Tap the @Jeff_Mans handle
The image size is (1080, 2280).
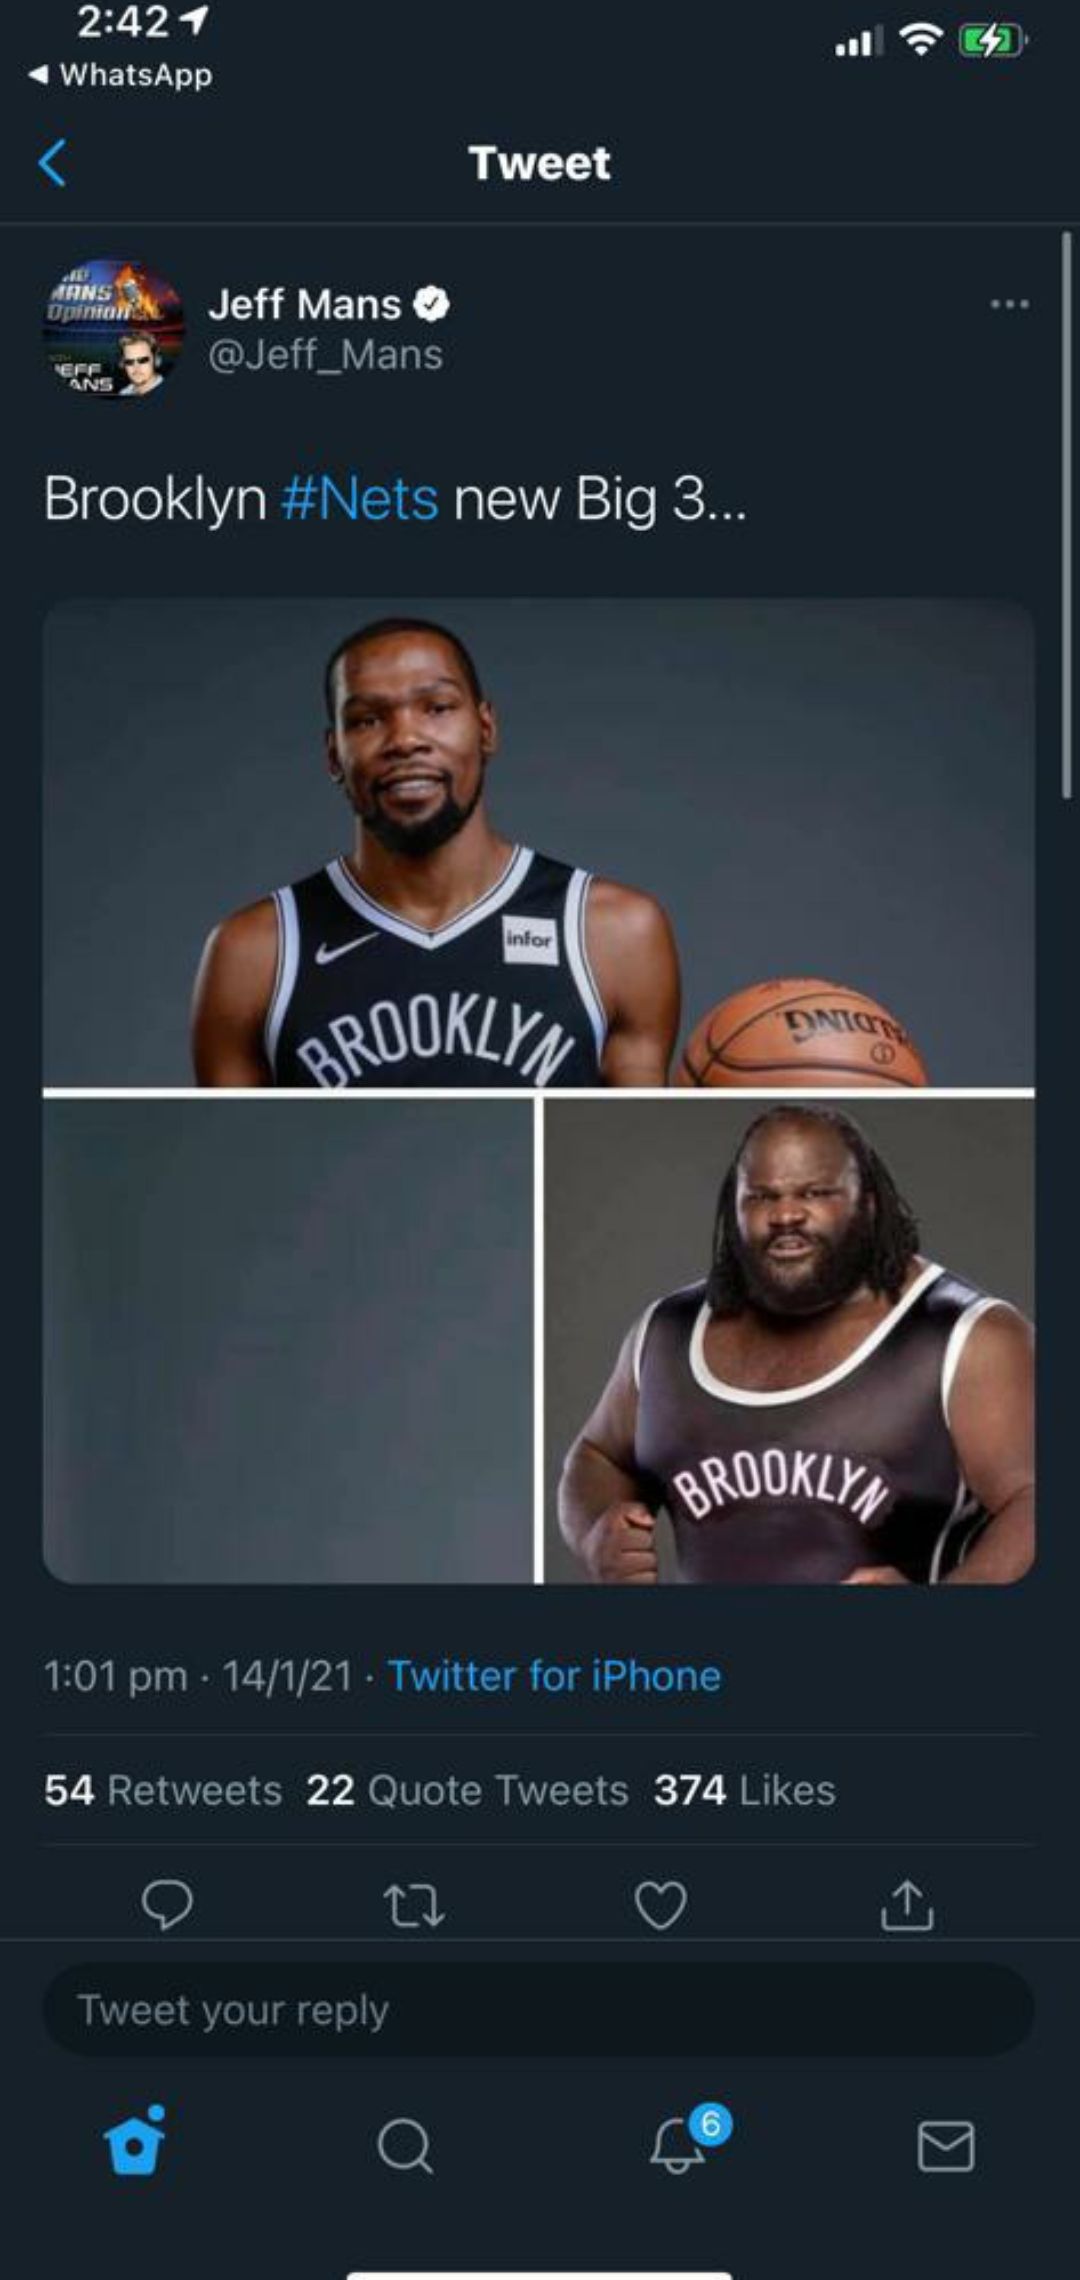(x=325, y=355)
